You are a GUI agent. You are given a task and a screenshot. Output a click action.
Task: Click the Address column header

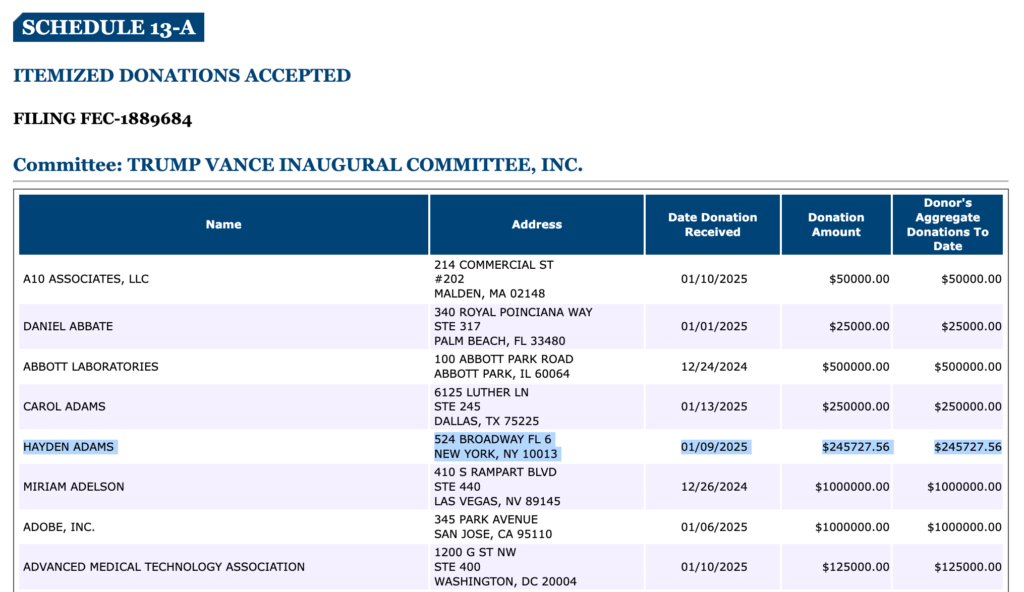tap(537, 224)
